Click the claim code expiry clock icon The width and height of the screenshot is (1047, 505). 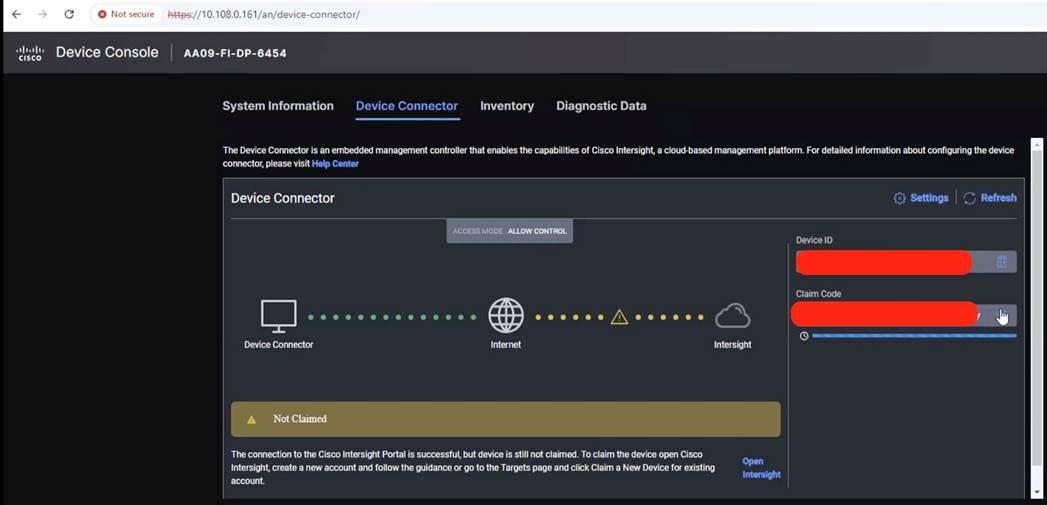[x=804, y=336]
